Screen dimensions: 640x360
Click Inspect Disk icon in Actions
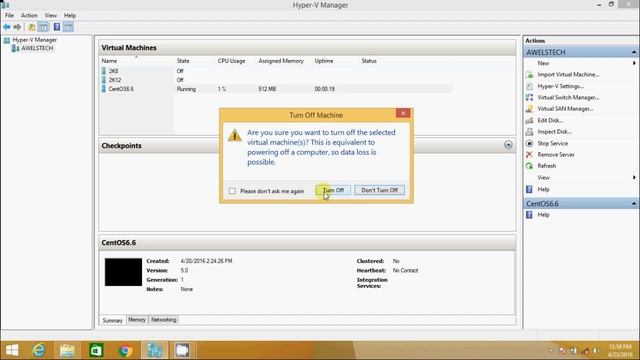click(x=529, y=132)
